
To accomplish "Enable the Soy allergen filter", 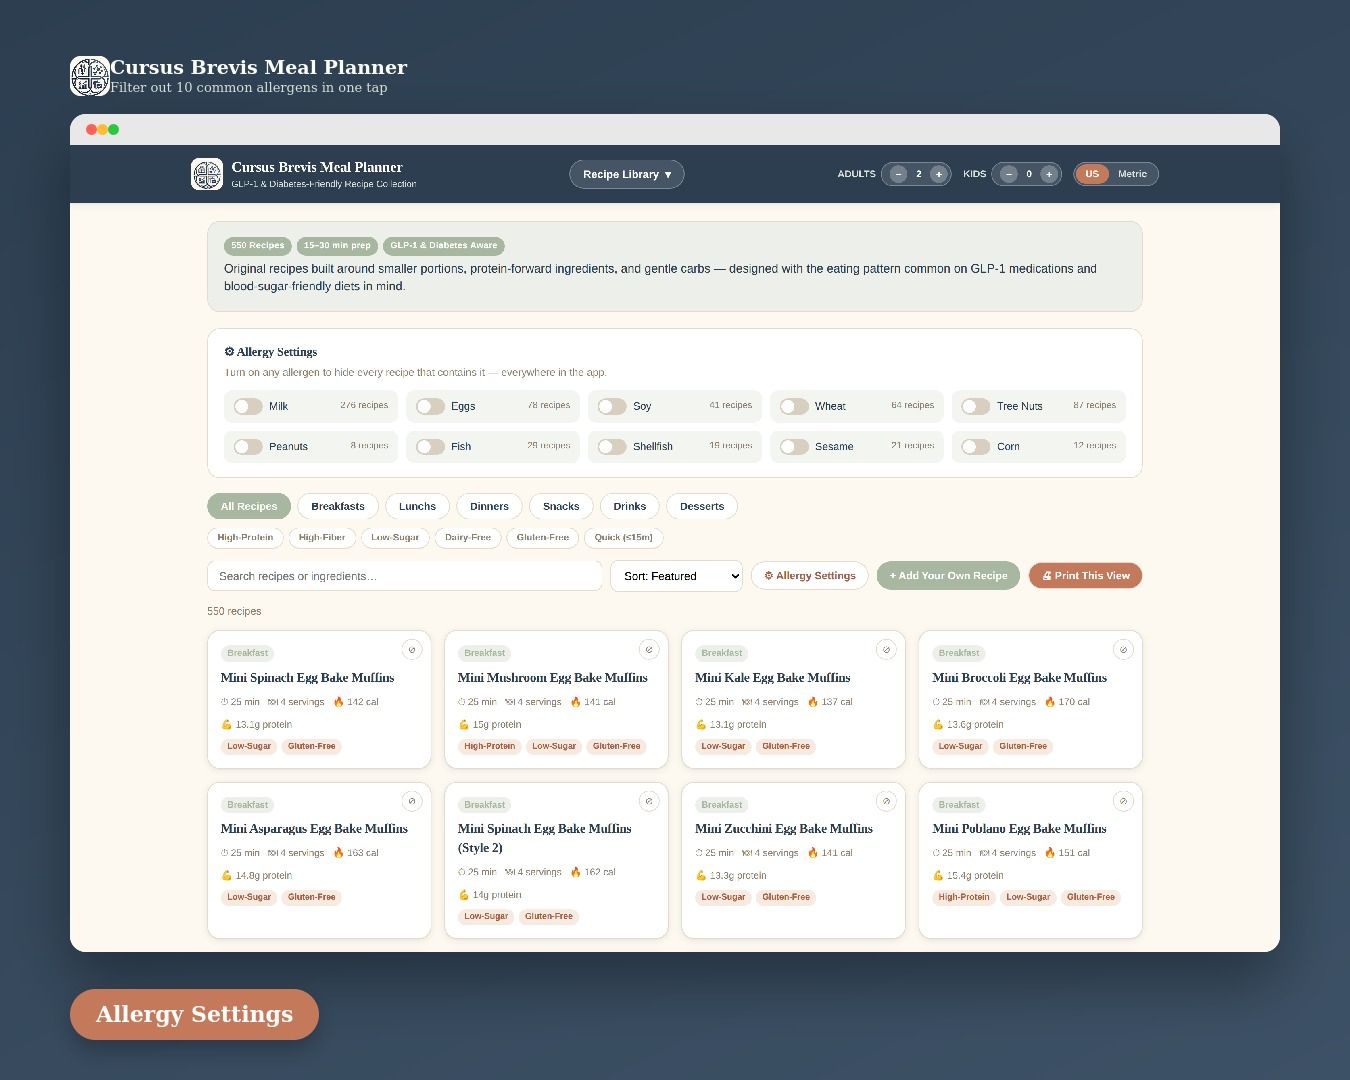I will click(612, 406).
